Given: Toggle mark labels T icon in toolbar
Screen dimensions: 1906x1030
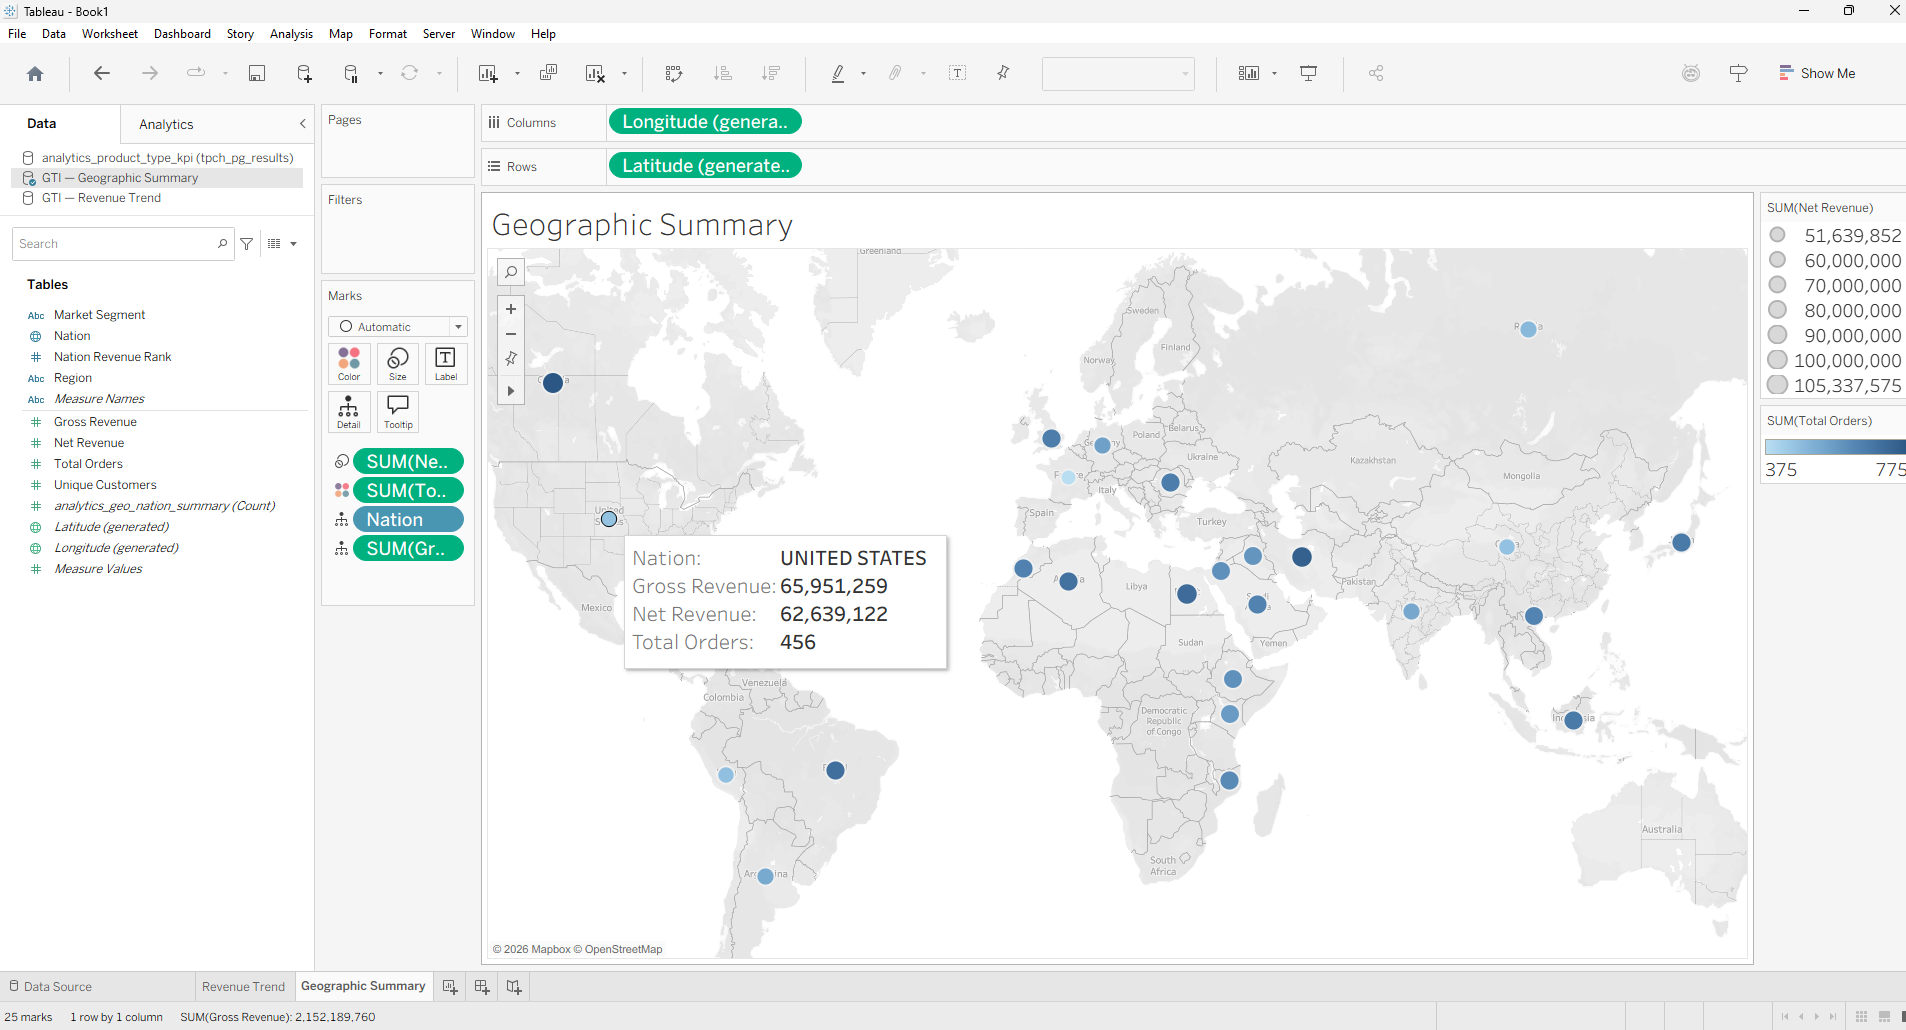Looking at the screenshot, I should coord(957,73).
